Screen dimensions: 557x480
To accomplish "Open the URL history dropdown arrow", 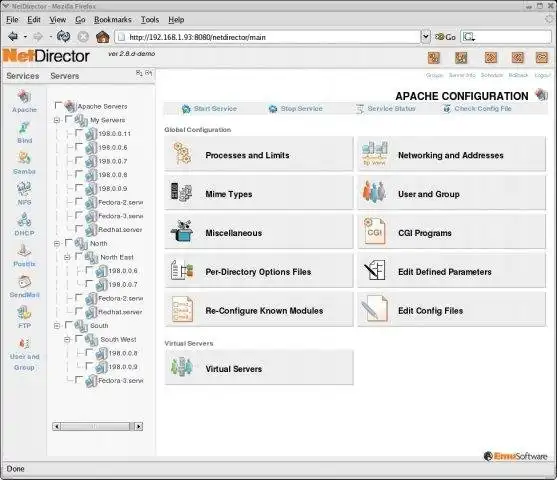I will (x=425, y=37).
